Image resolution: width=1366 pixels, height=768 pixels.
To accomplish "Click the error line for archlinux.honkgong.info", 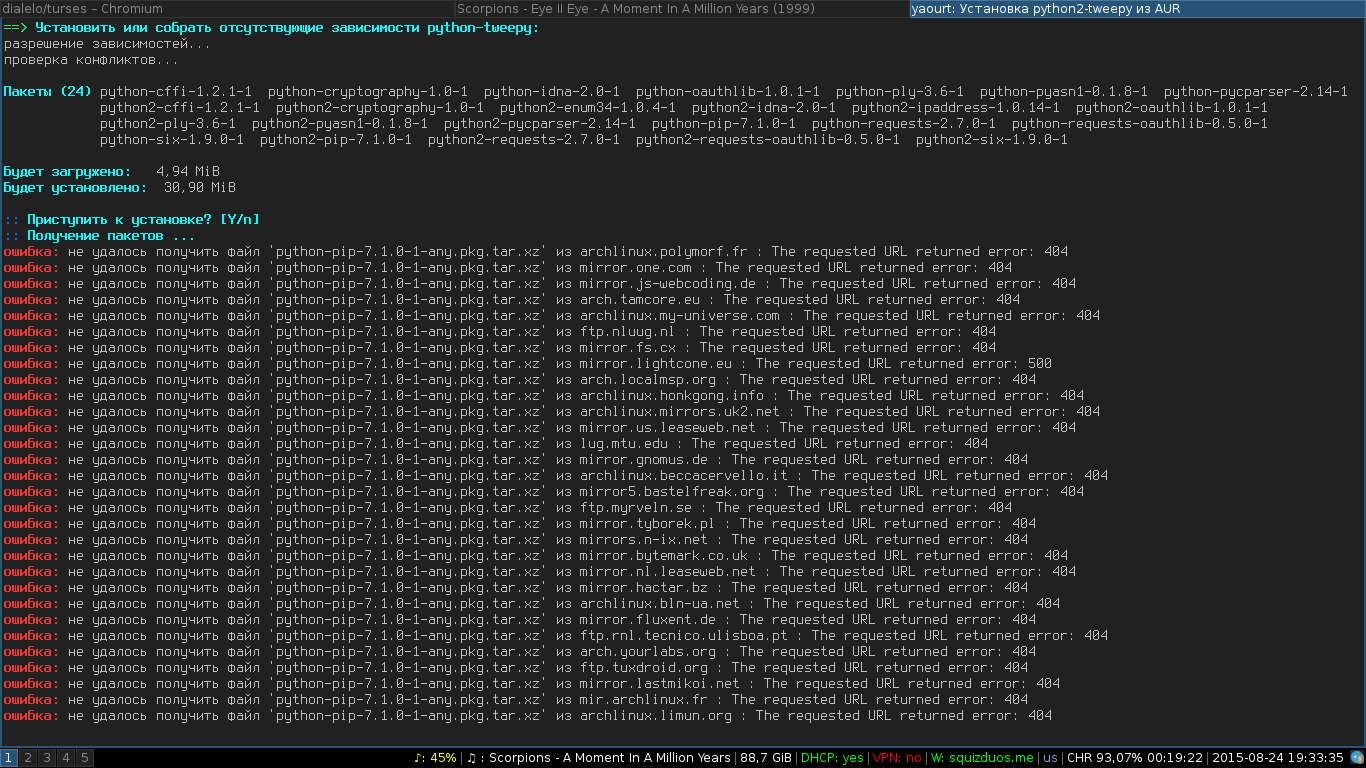I will coord(544,396).
